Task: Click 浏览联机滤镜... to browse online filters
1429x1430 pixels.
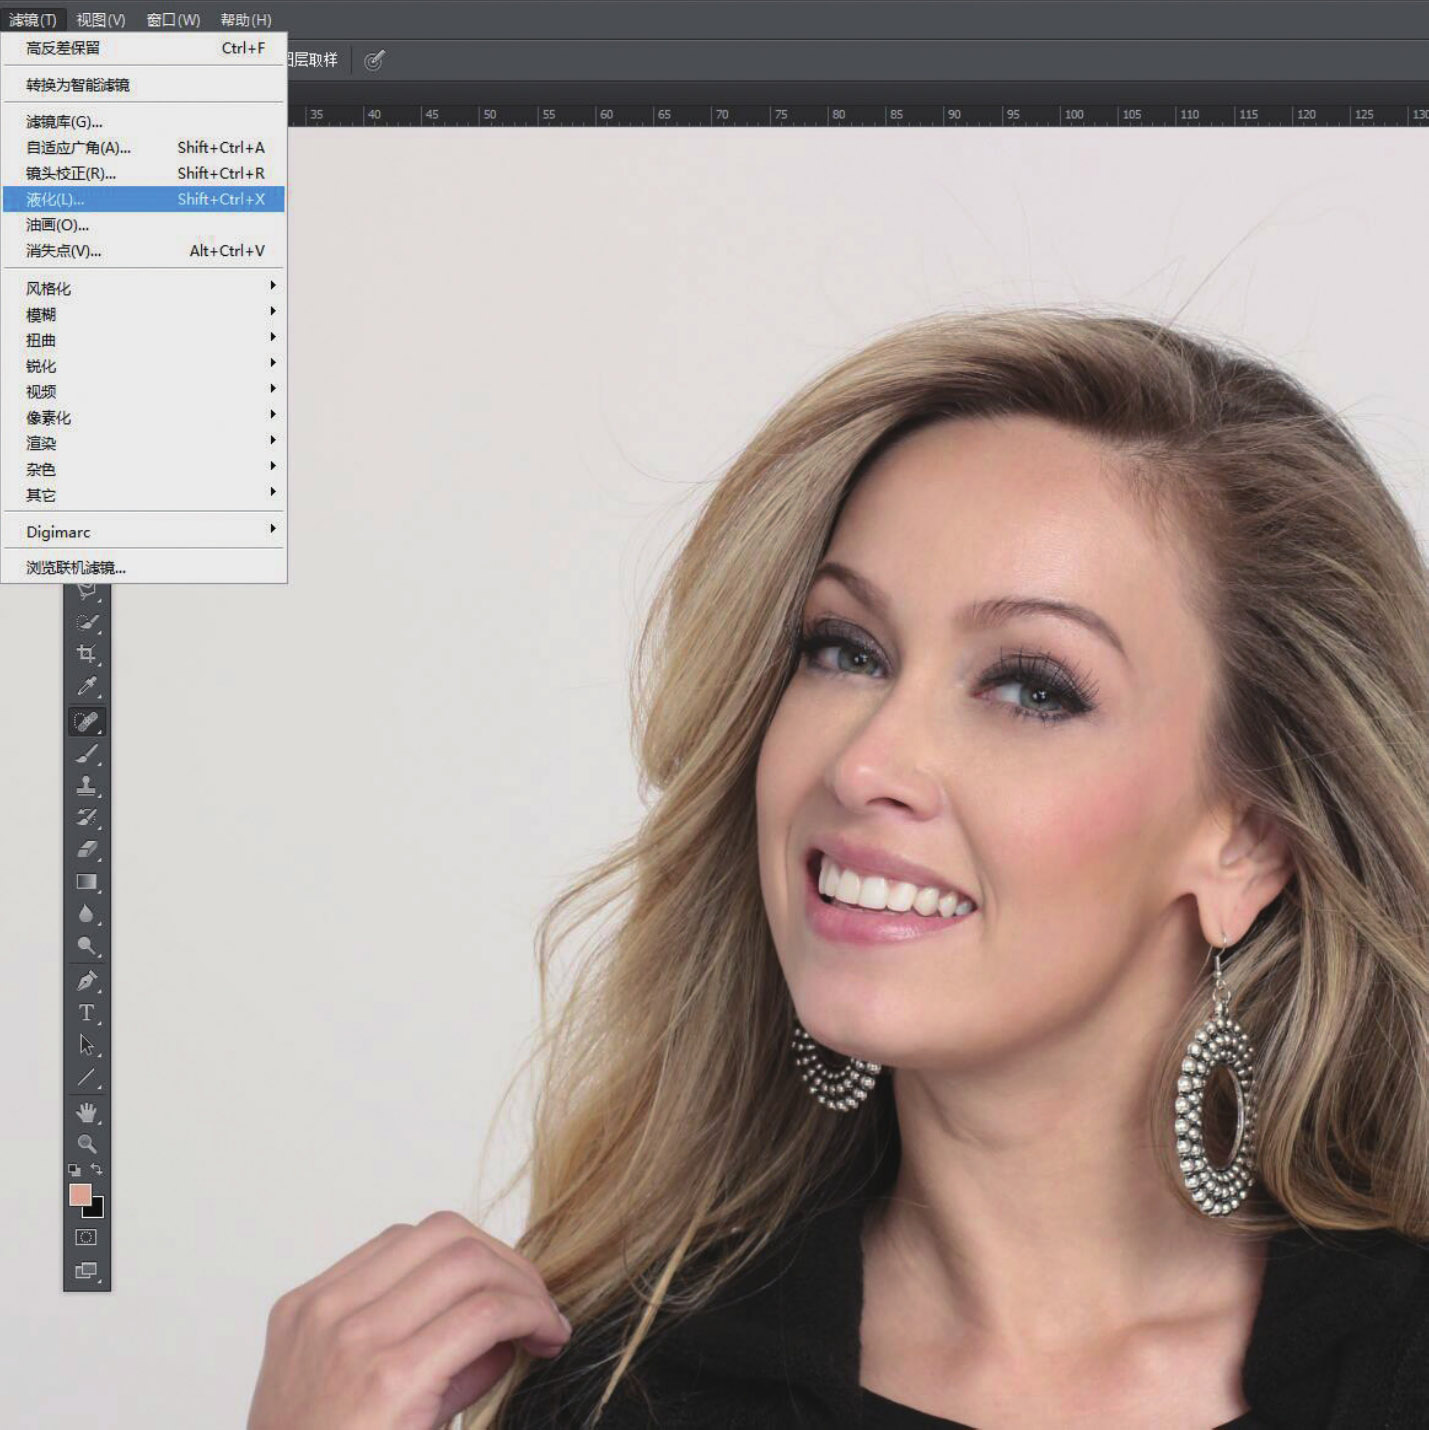Action: pos(76,568)
